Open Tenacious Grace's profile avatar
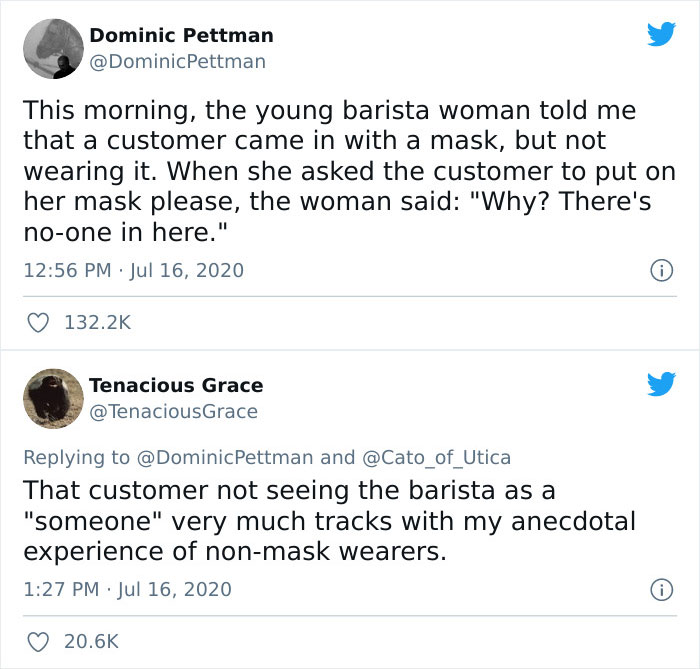The image size is (700, 669). click(52, 398)
